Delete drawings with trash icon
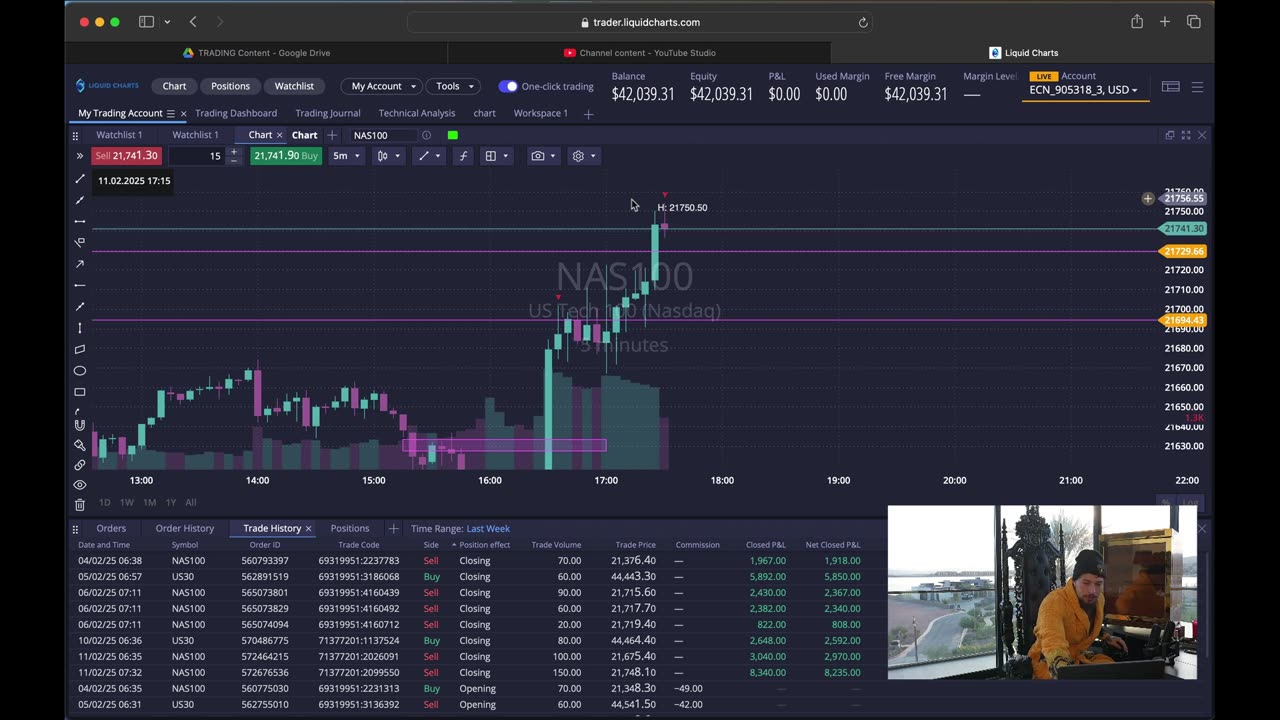Screen dimensions: 1280x720 [80, 504]
